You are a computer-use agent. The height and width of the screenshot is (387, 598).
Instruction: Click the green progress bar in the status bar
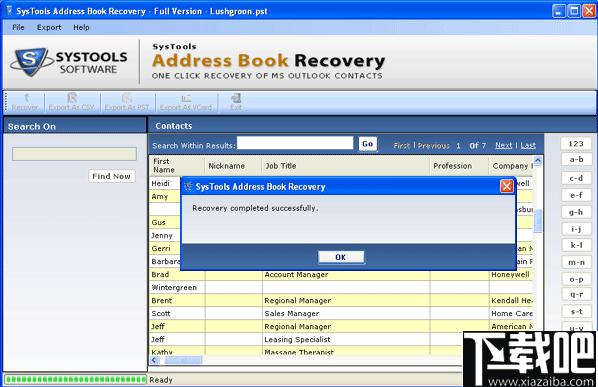point(75,379)
